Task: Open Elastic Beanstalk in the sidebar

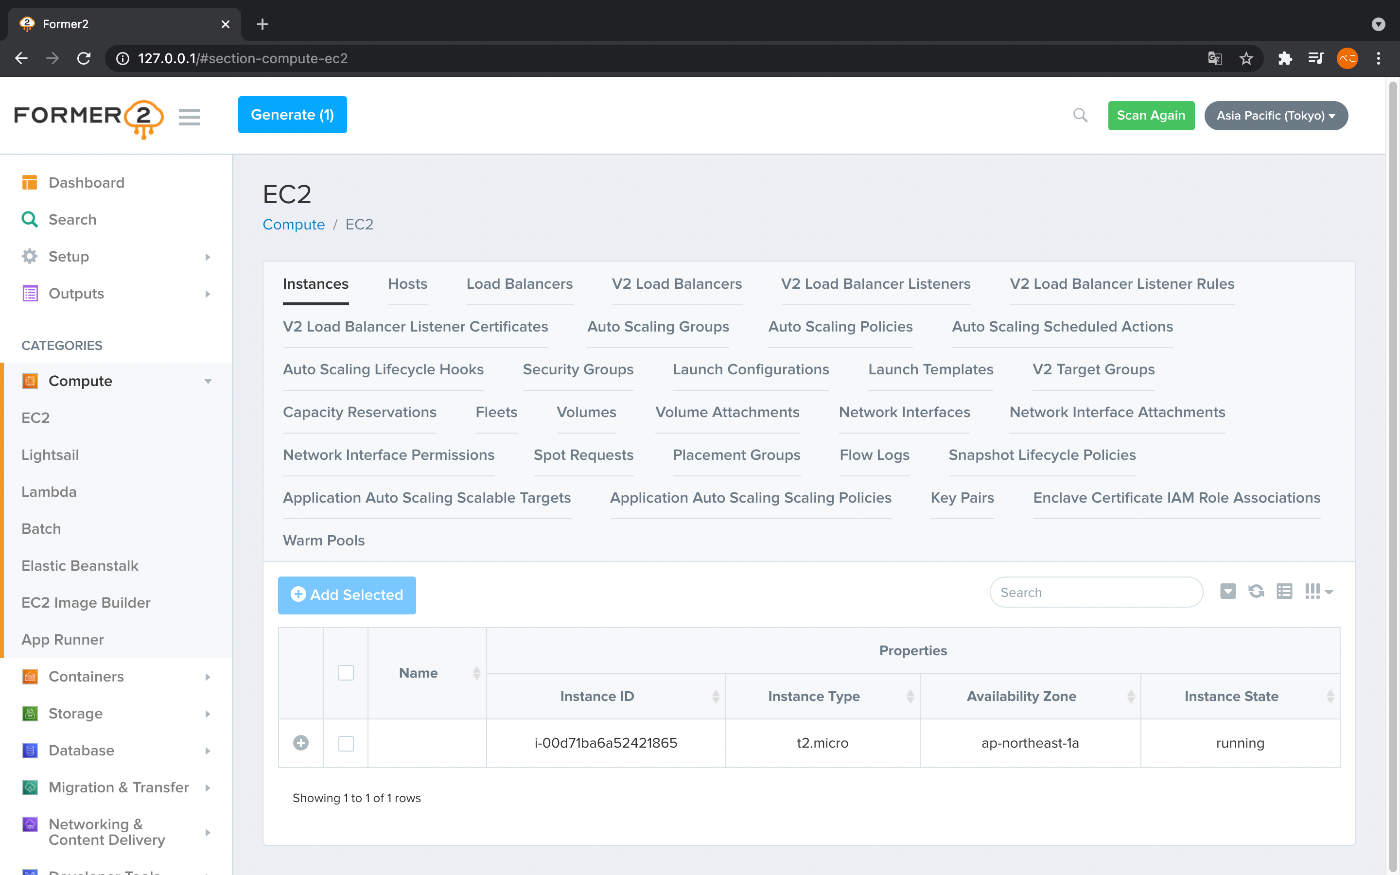Action: 80,566
